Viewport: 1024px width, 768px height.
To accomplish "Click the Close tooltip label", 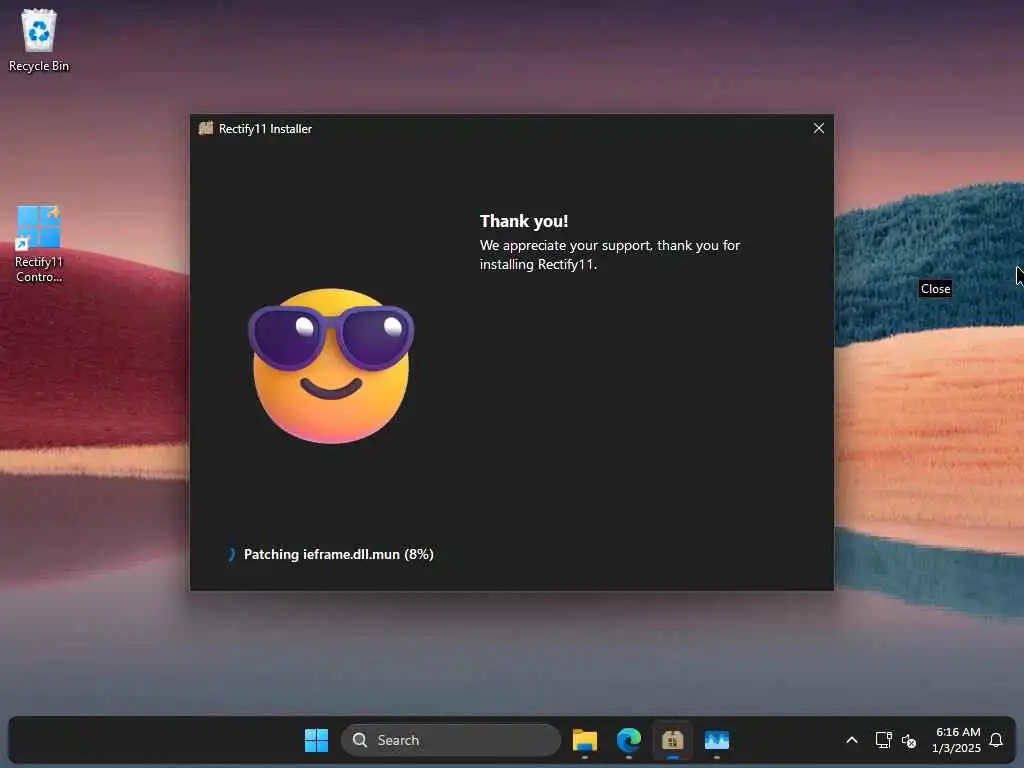I will [x=935, y=289].
